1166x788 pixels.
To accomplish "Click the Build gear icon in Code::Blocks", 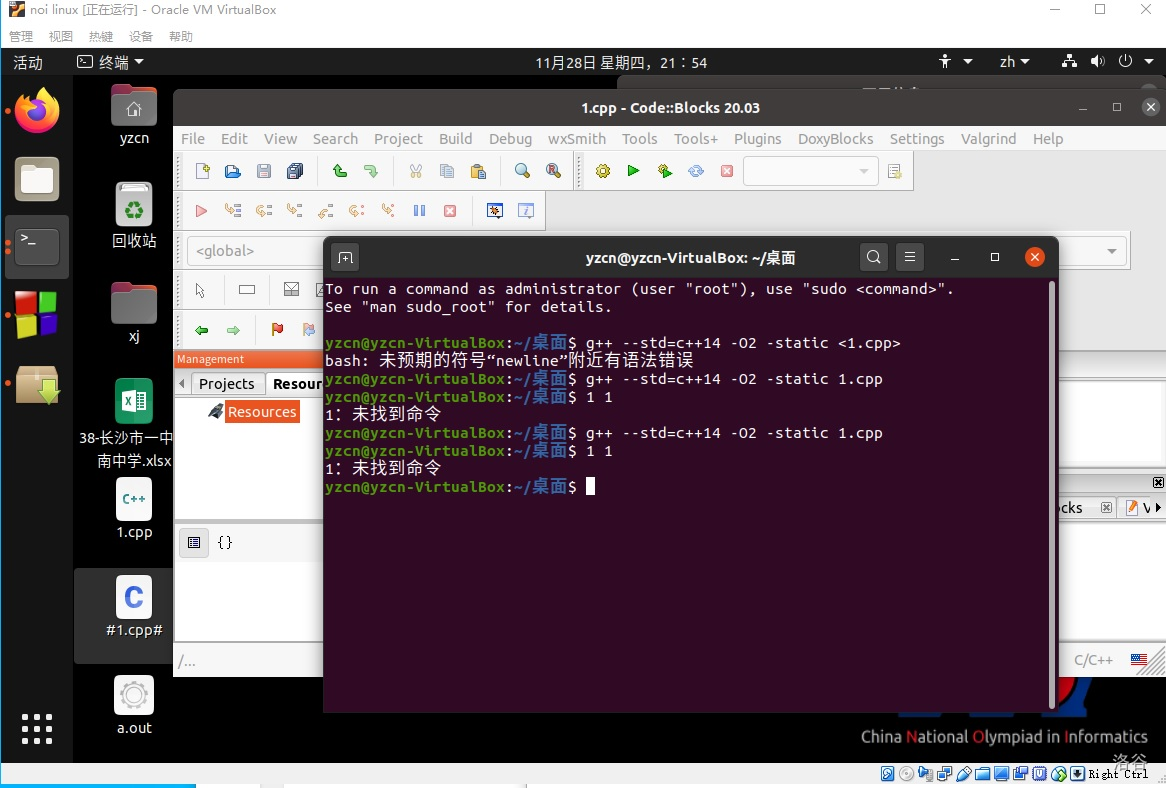I will (602, 171).
